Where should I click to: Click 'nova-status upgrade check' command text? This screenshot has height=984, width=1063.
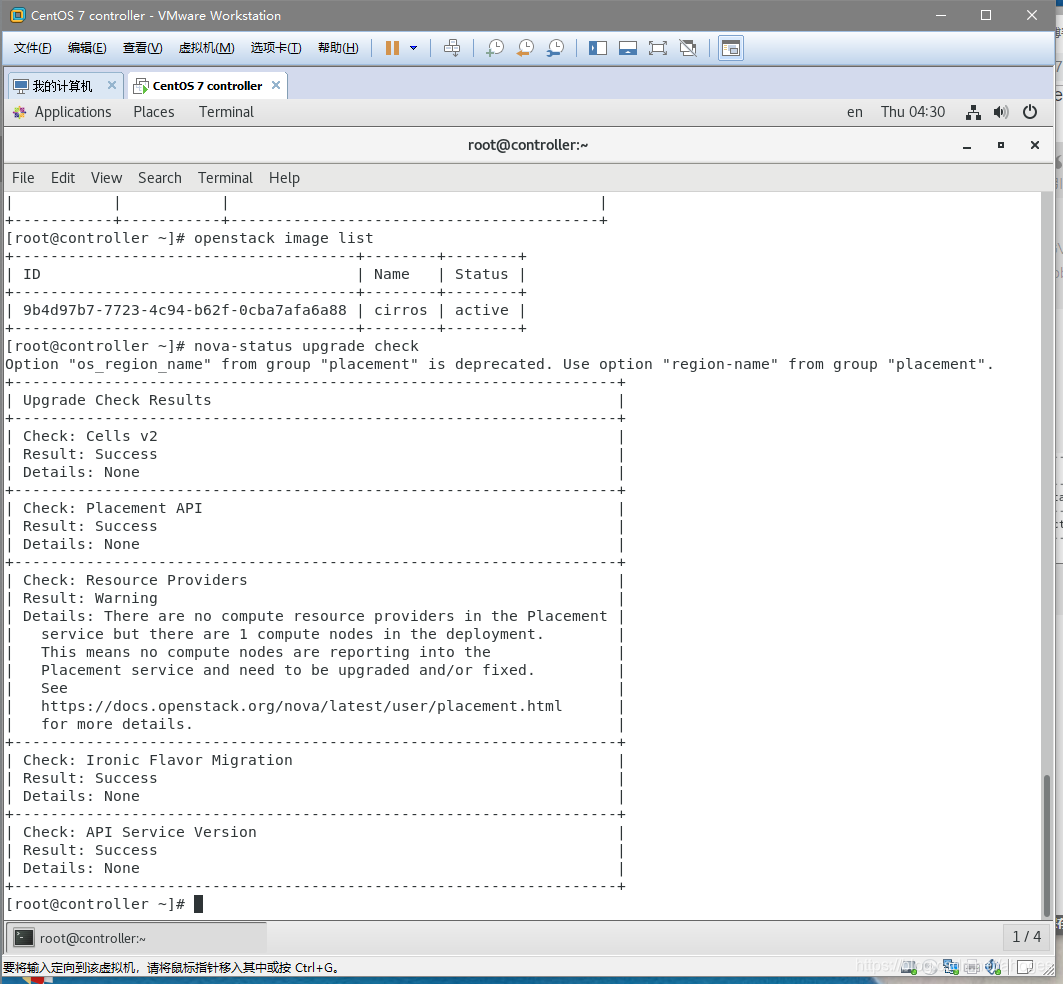(x=306, y=346)
